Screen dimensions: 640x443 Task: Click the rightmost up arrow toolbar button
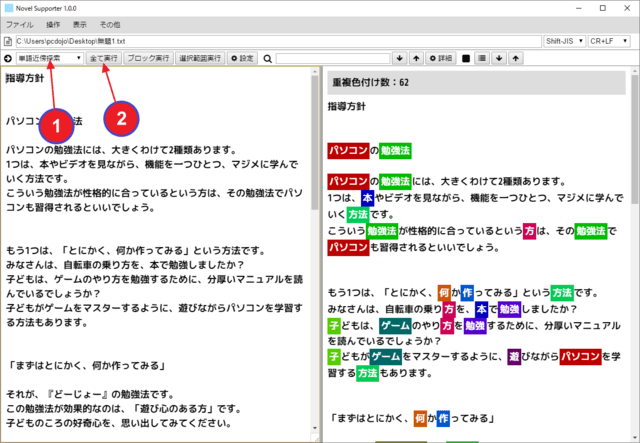[x=514, y=59]
